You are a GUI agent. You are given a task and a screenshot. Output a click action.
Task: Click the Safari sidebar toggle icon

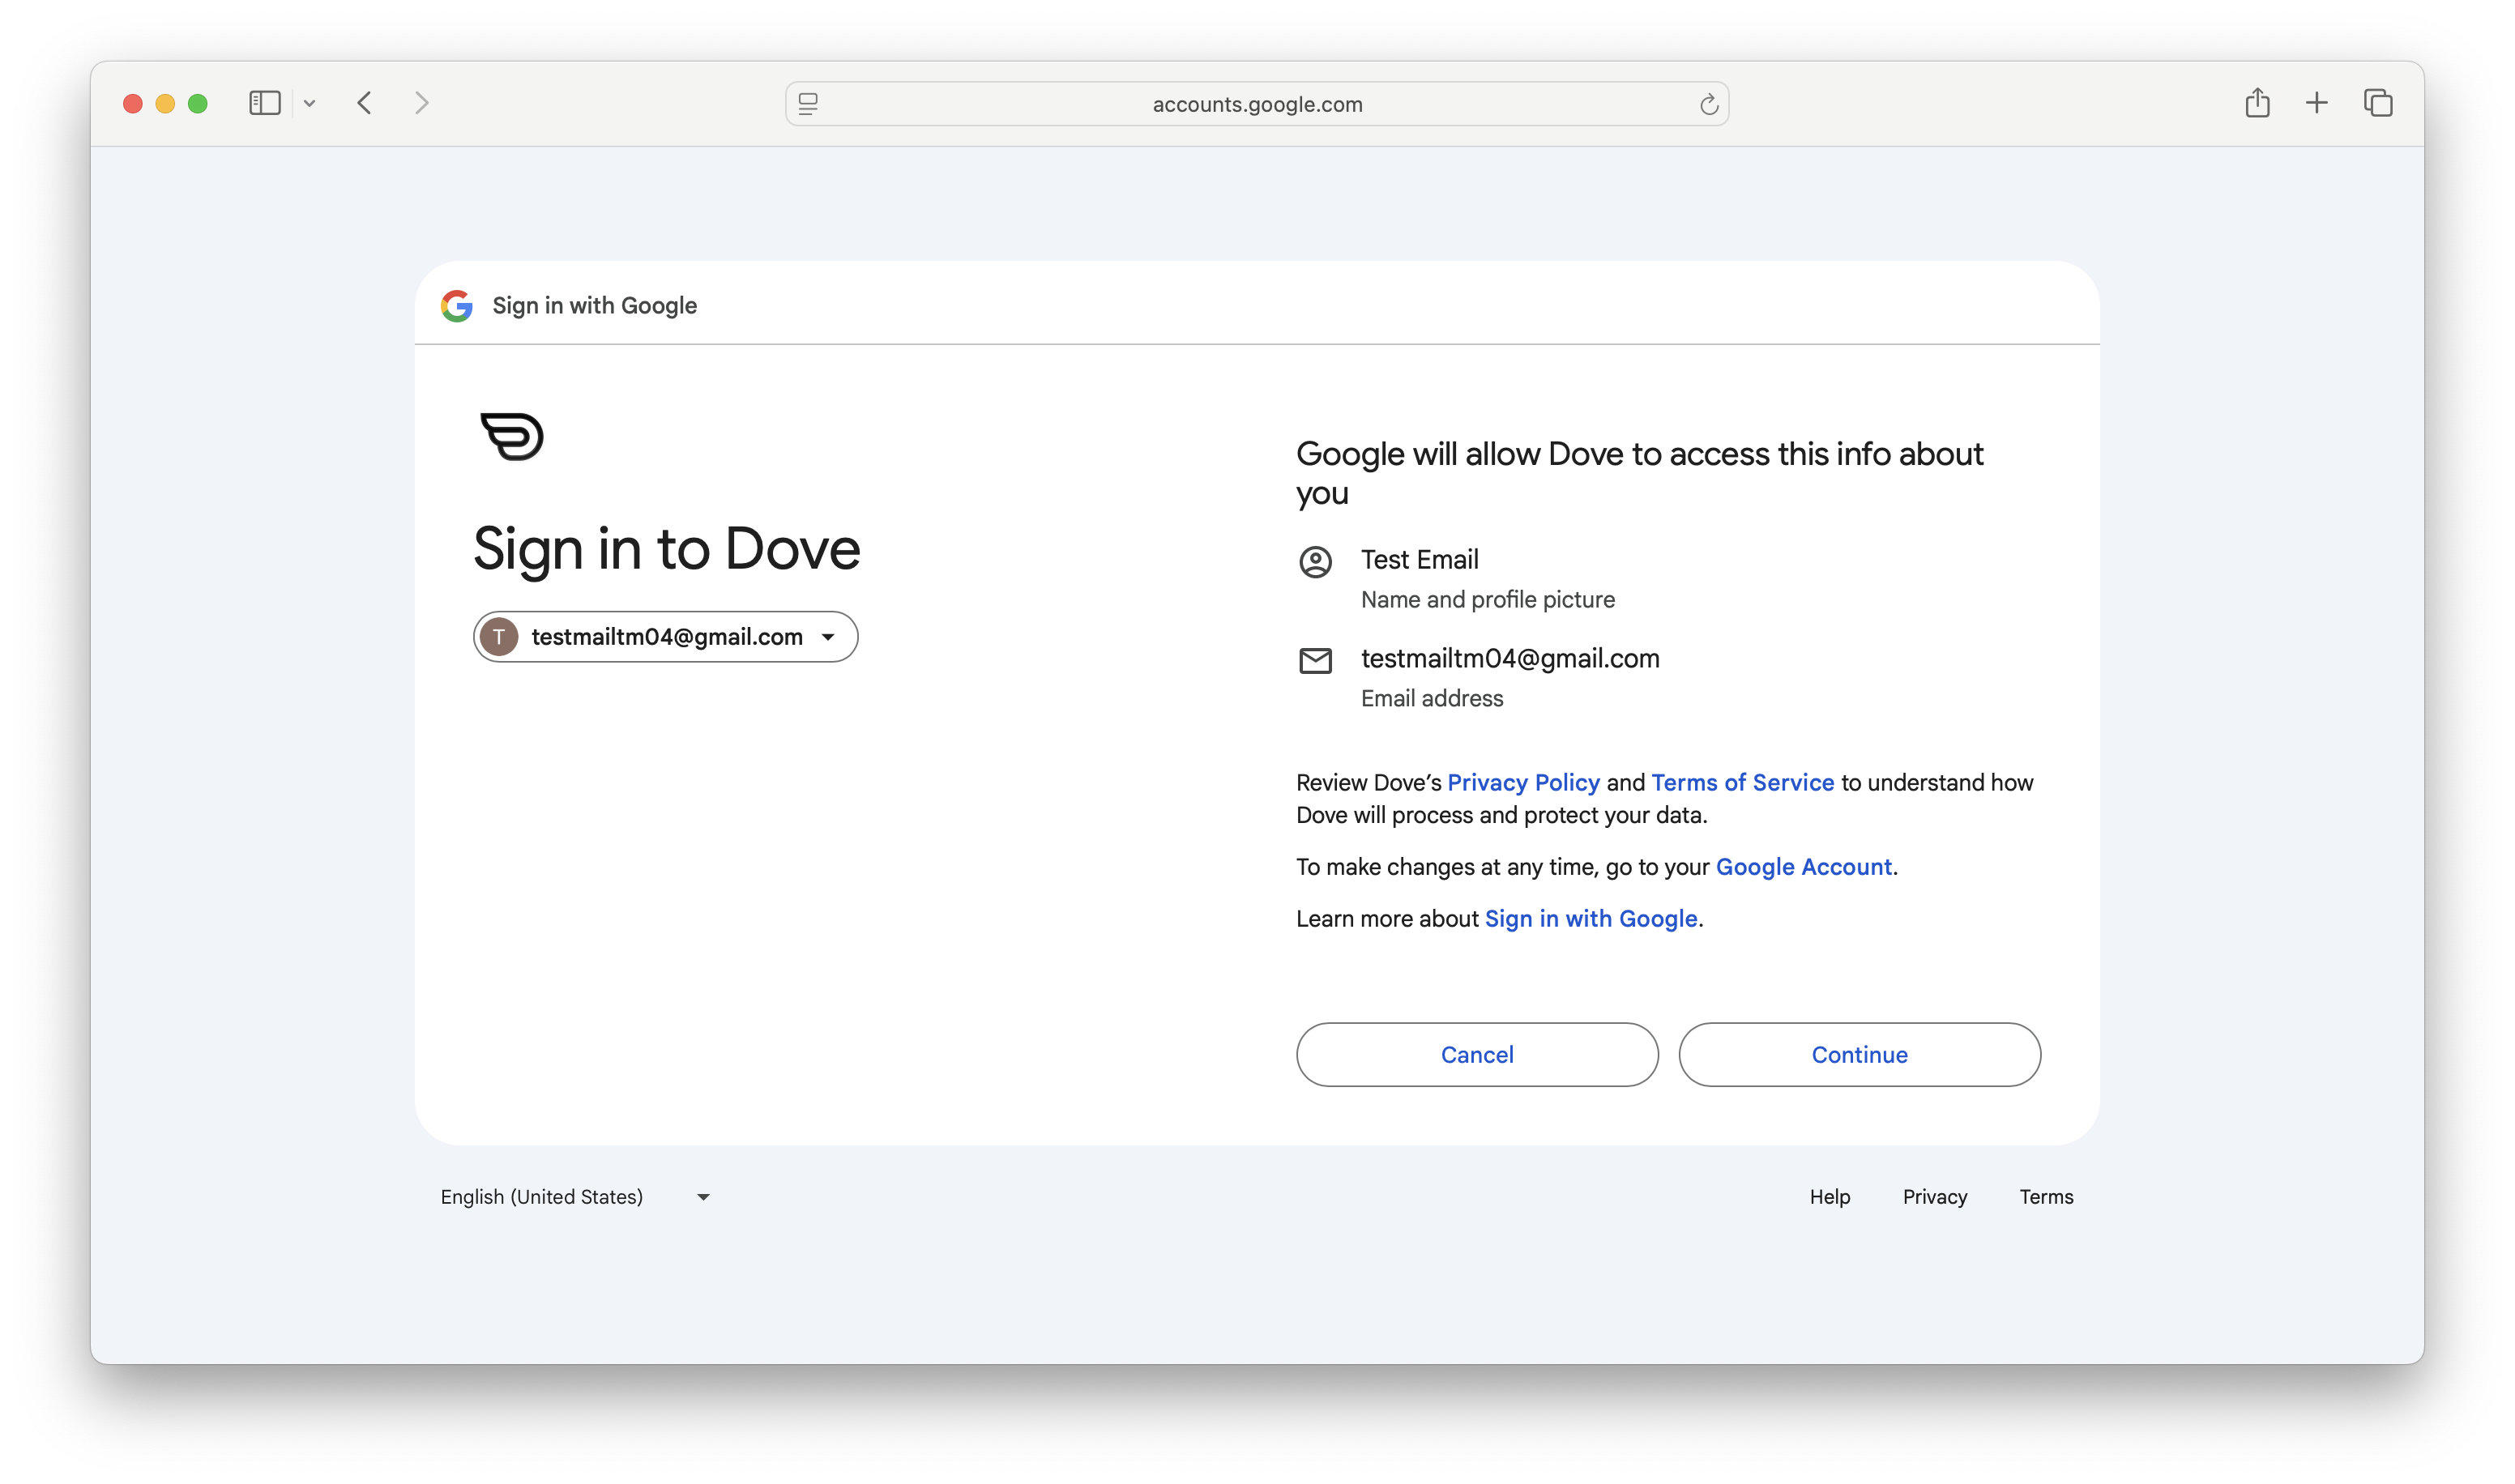(264, 103)
